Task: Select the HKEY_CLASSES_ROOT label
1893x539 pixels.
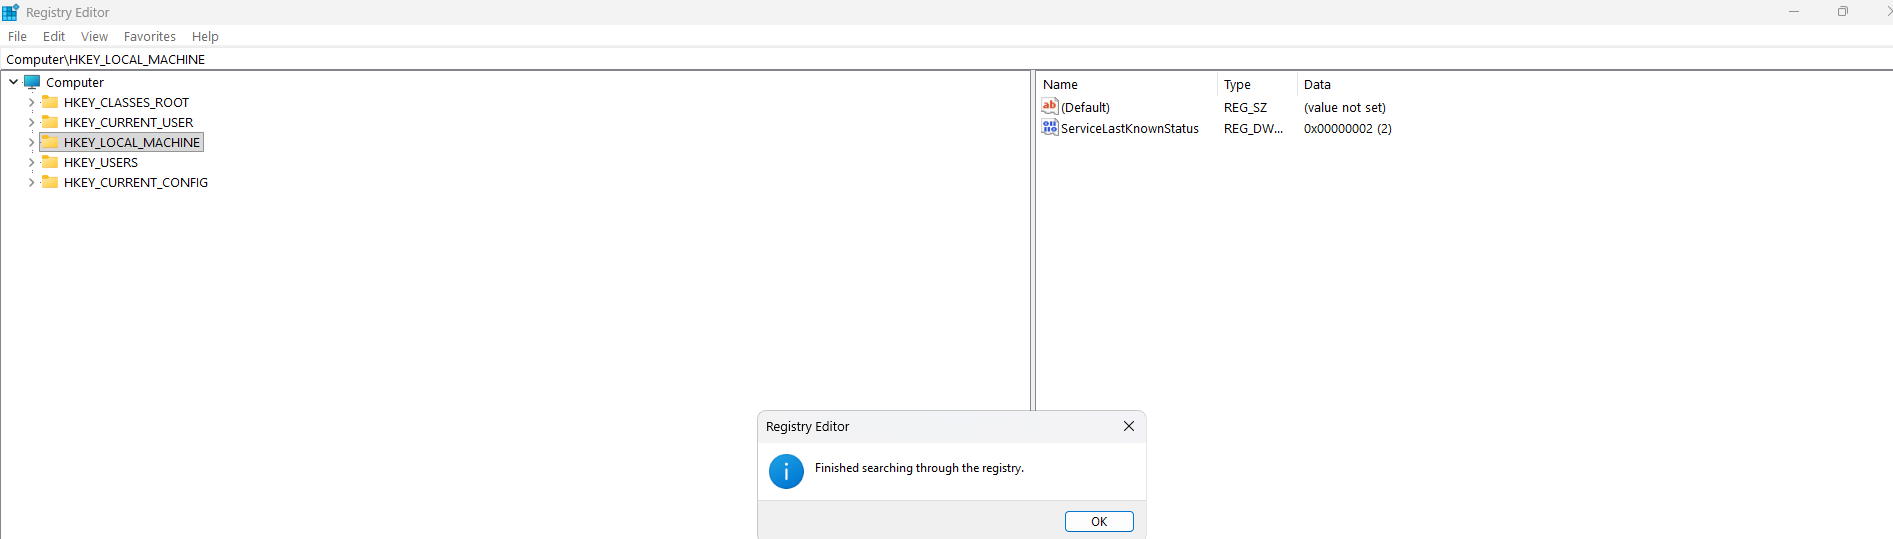Action: coord(126,102)
